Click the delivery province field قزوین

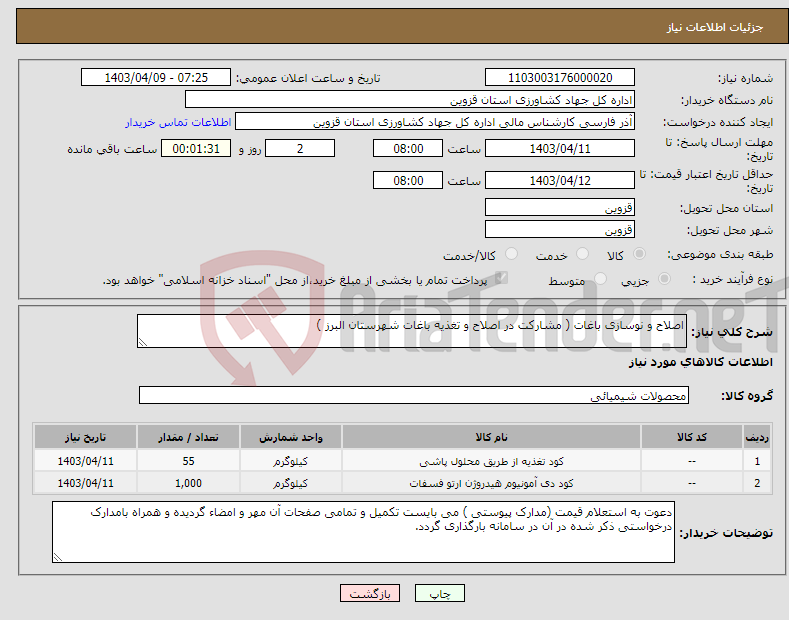point(560,207)
